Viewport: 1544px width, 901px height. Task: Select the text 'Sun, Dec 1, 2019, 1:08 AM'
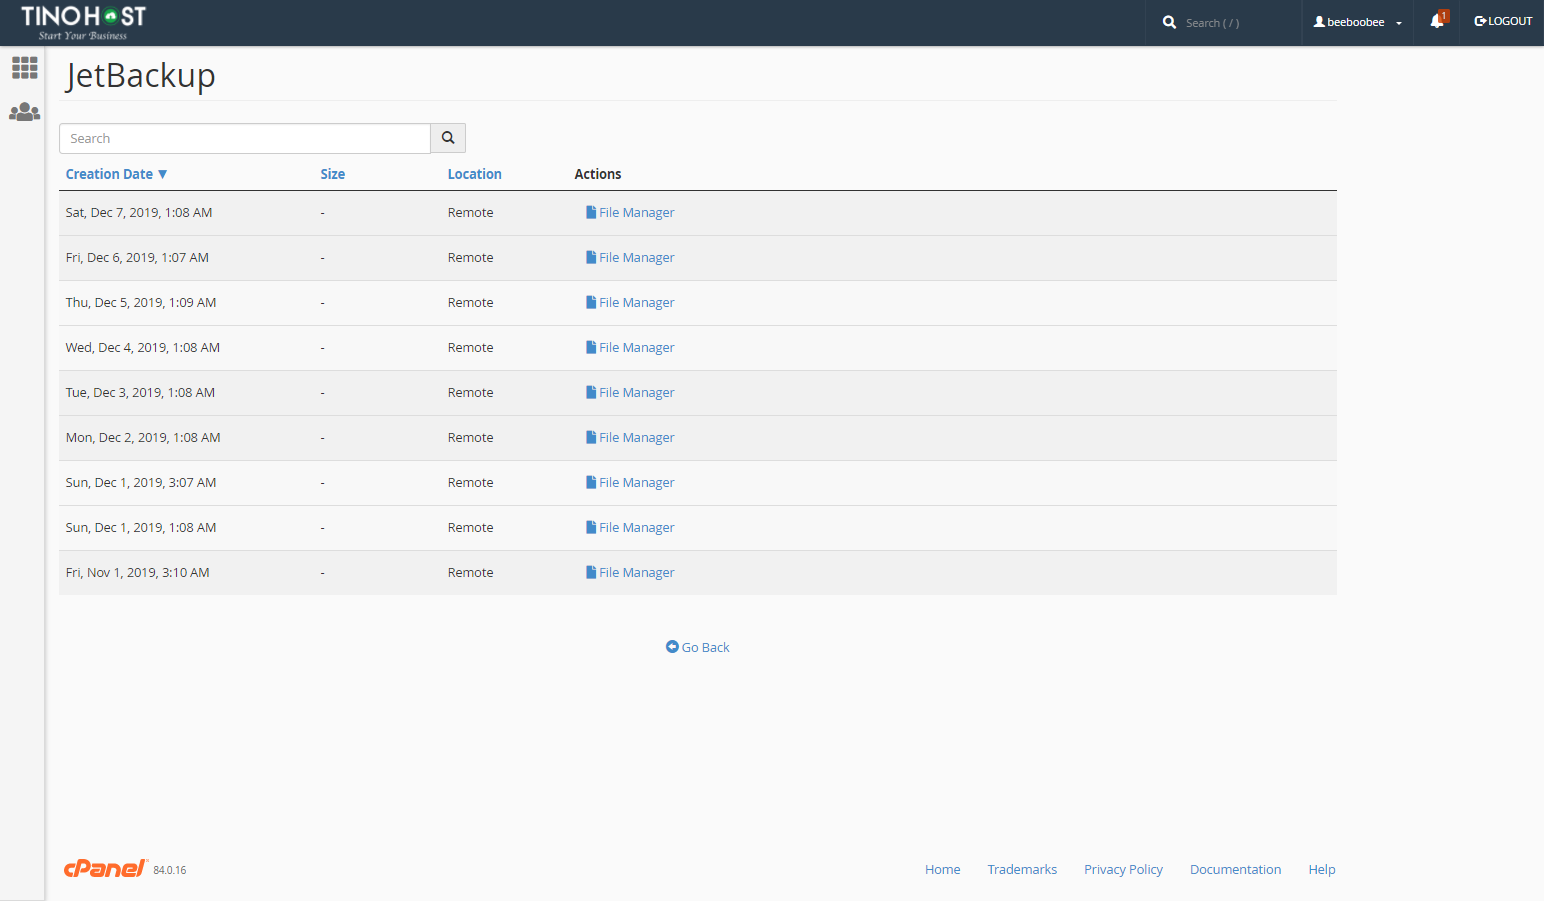click(x=141, y=527)
